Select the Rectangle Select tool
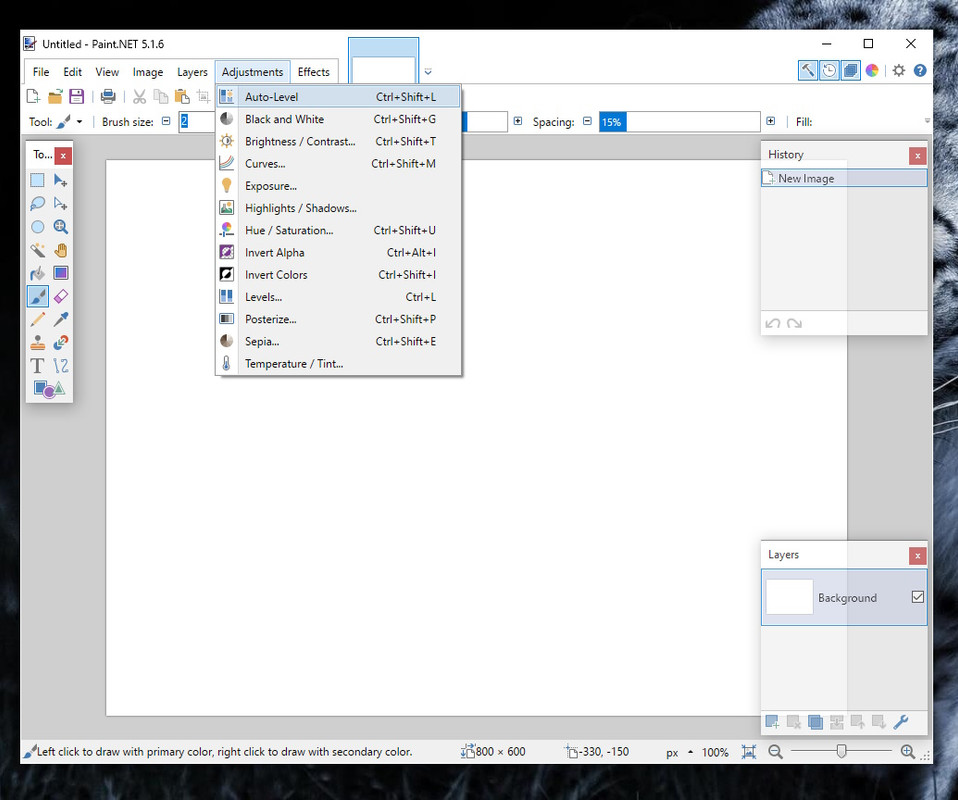958x800 pixels. click(37, 180)
